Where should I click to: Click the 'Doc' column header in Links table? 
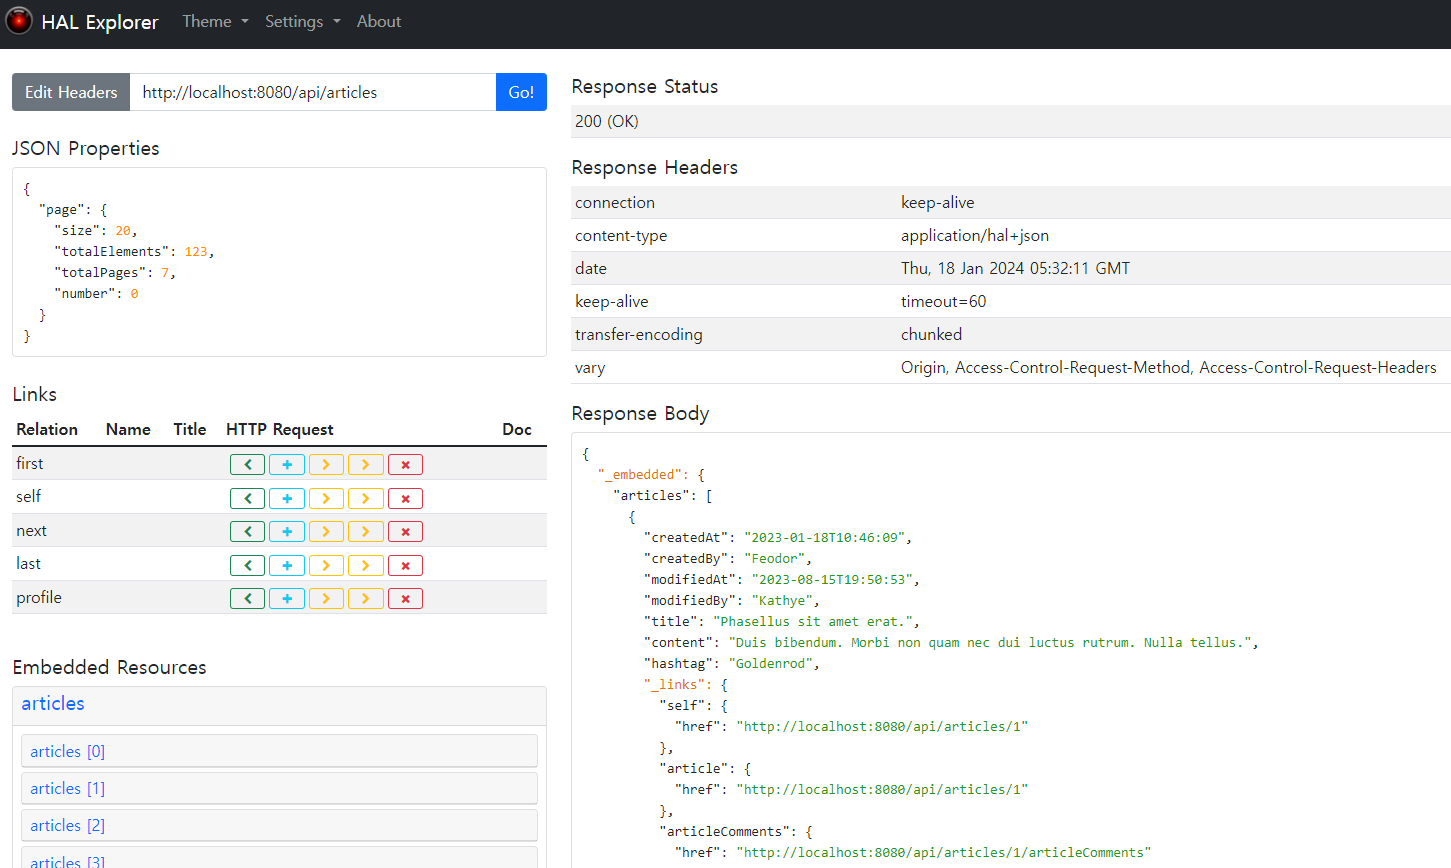click(x=517, y=429)
